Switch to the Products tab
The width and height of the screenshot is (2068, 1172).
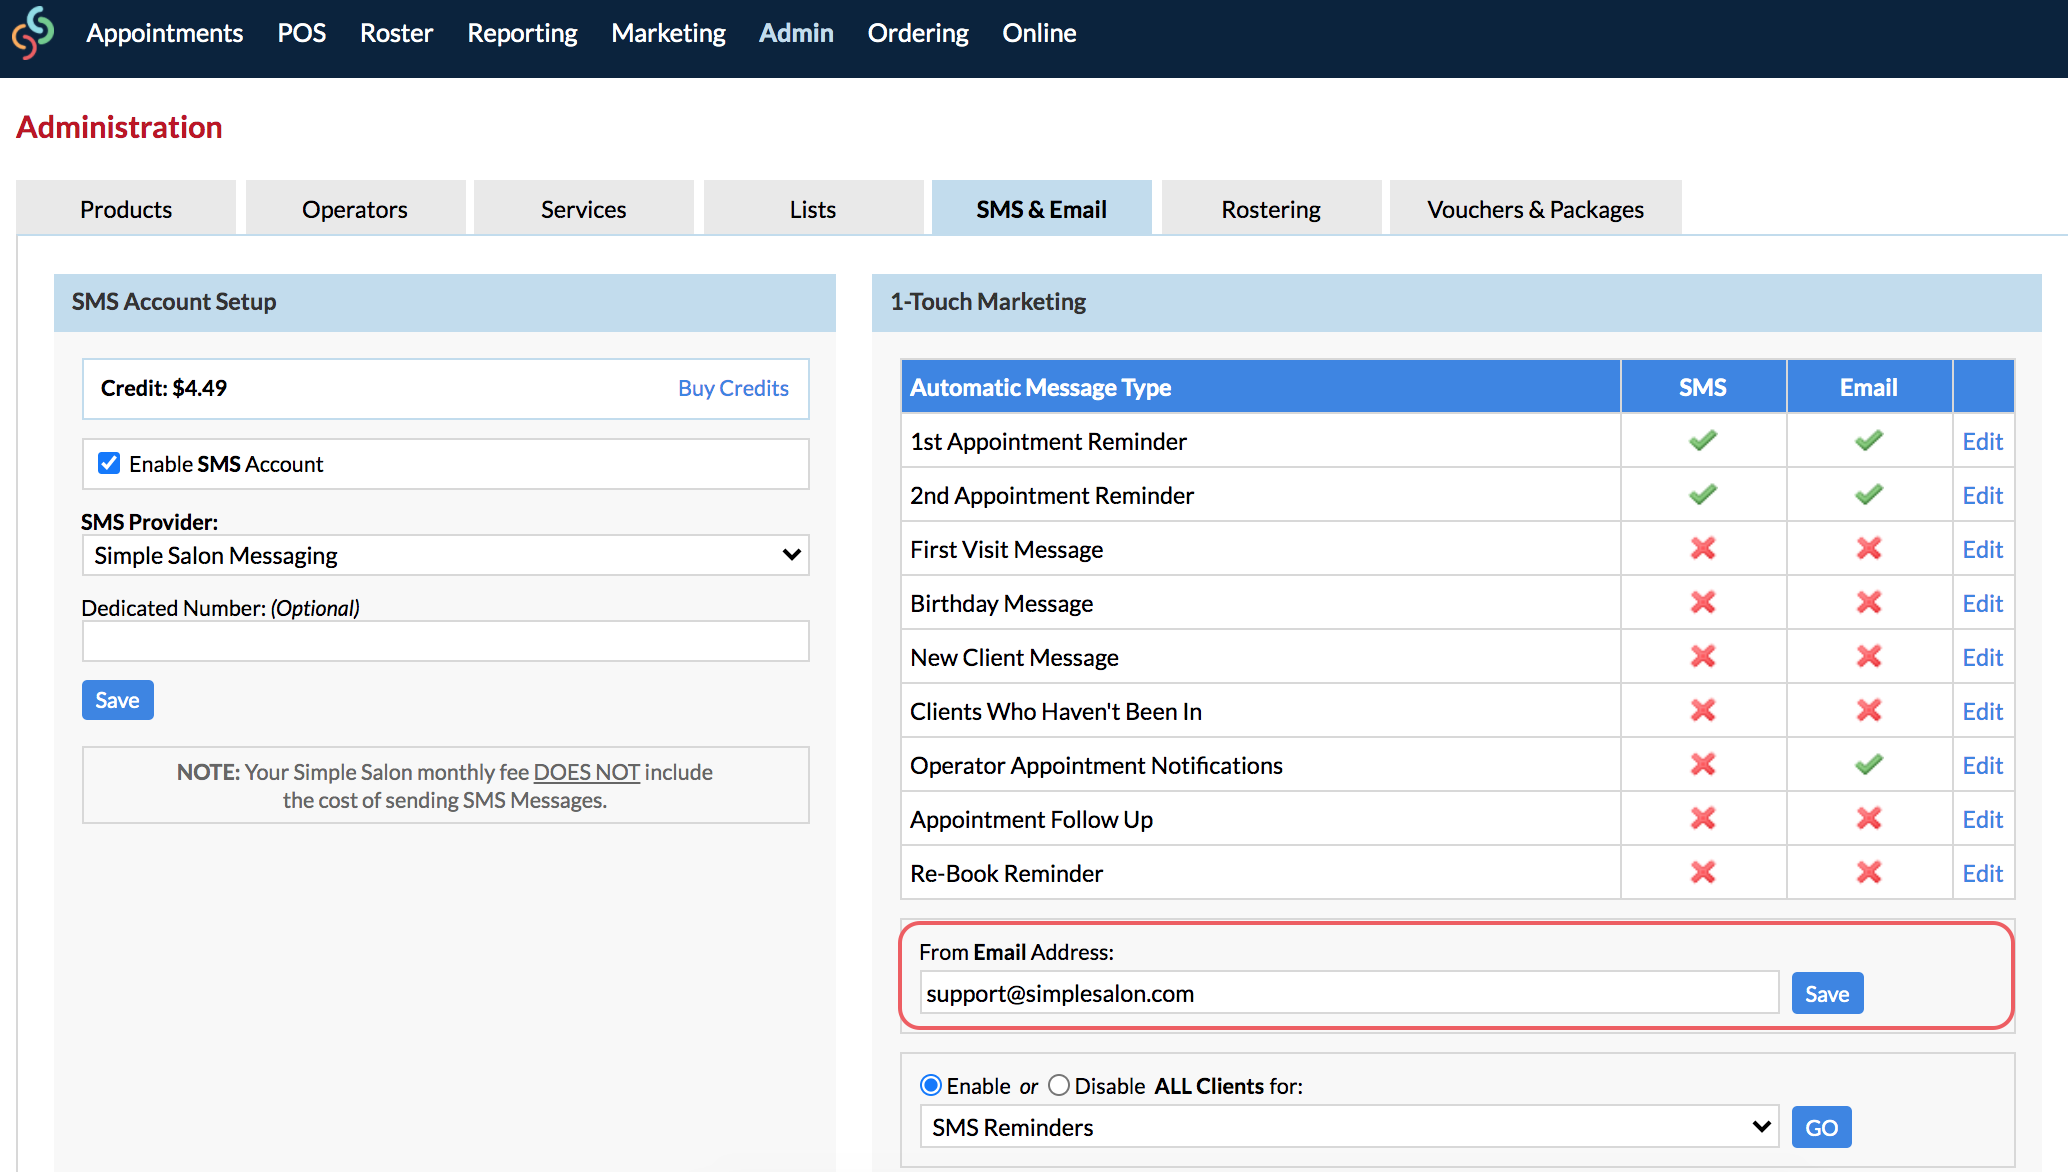point(126,208)
